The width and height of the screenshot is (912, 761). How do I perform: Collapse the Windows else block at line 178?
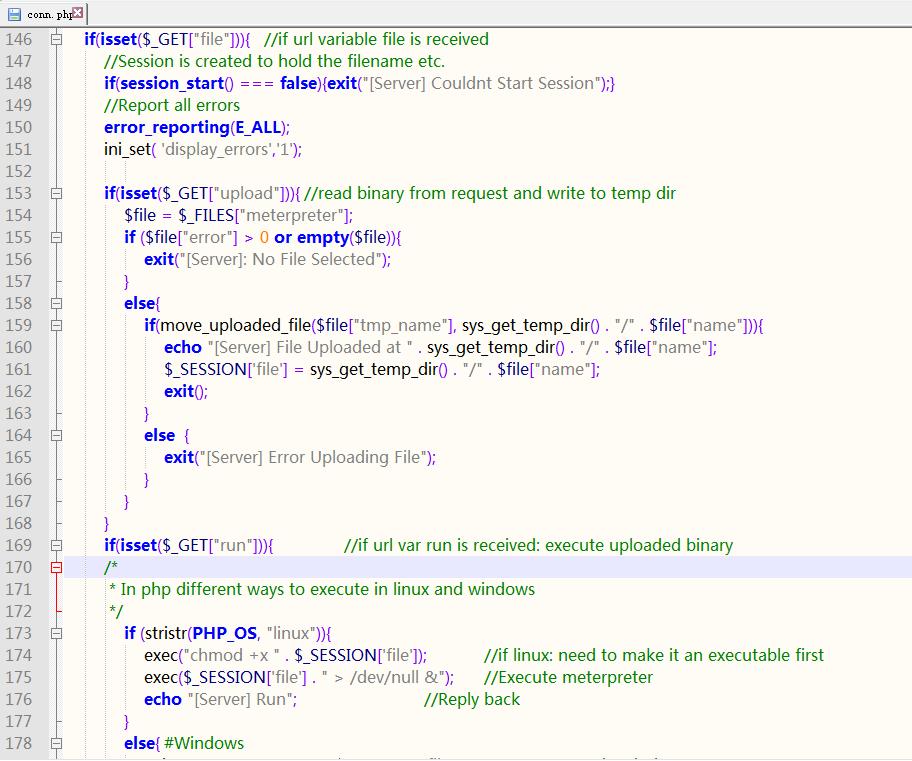(x=56, y=744)
